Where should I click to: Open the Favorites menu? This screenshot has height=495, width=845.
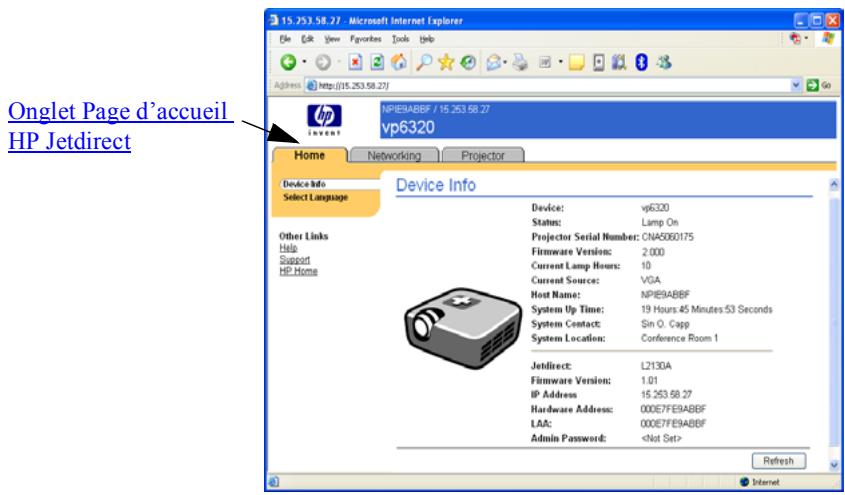click(365, 39)
